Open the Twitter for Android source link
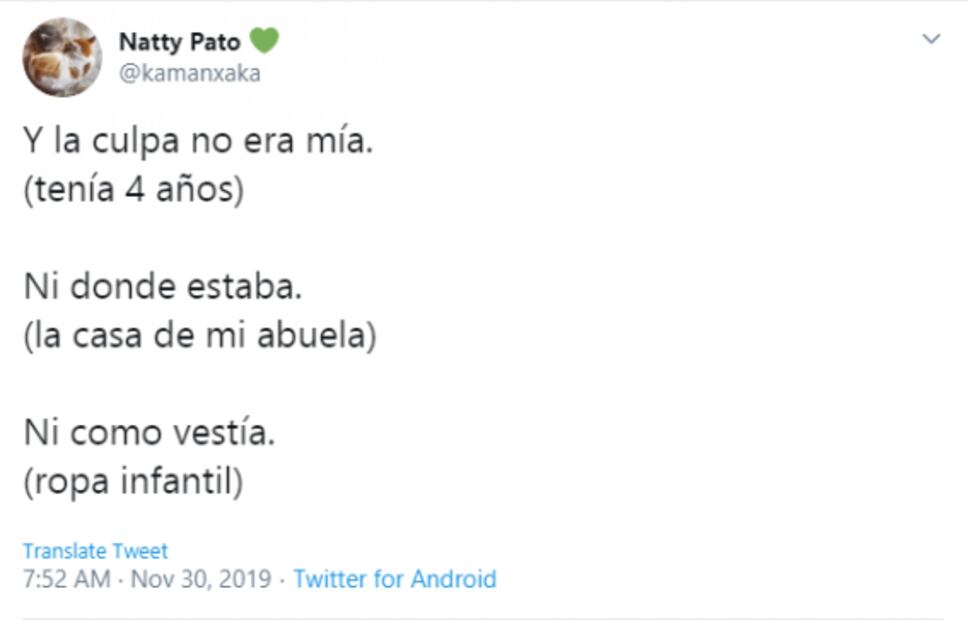Screen dimensions: 968x620 click(393, 579)
